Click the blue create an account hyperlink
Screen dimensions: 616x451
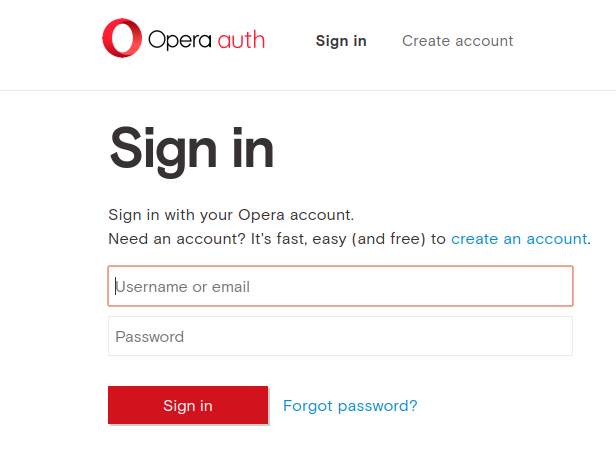click(519, 239)
